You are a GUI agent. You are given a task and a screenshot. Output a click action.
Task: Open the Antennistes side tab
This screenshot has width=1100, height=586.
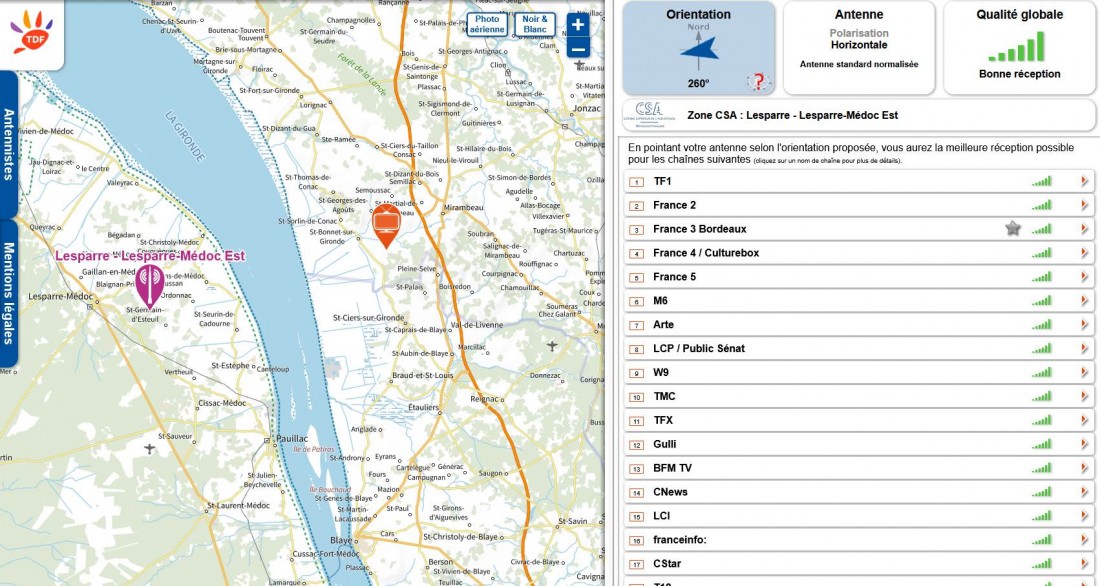(8, 144)
